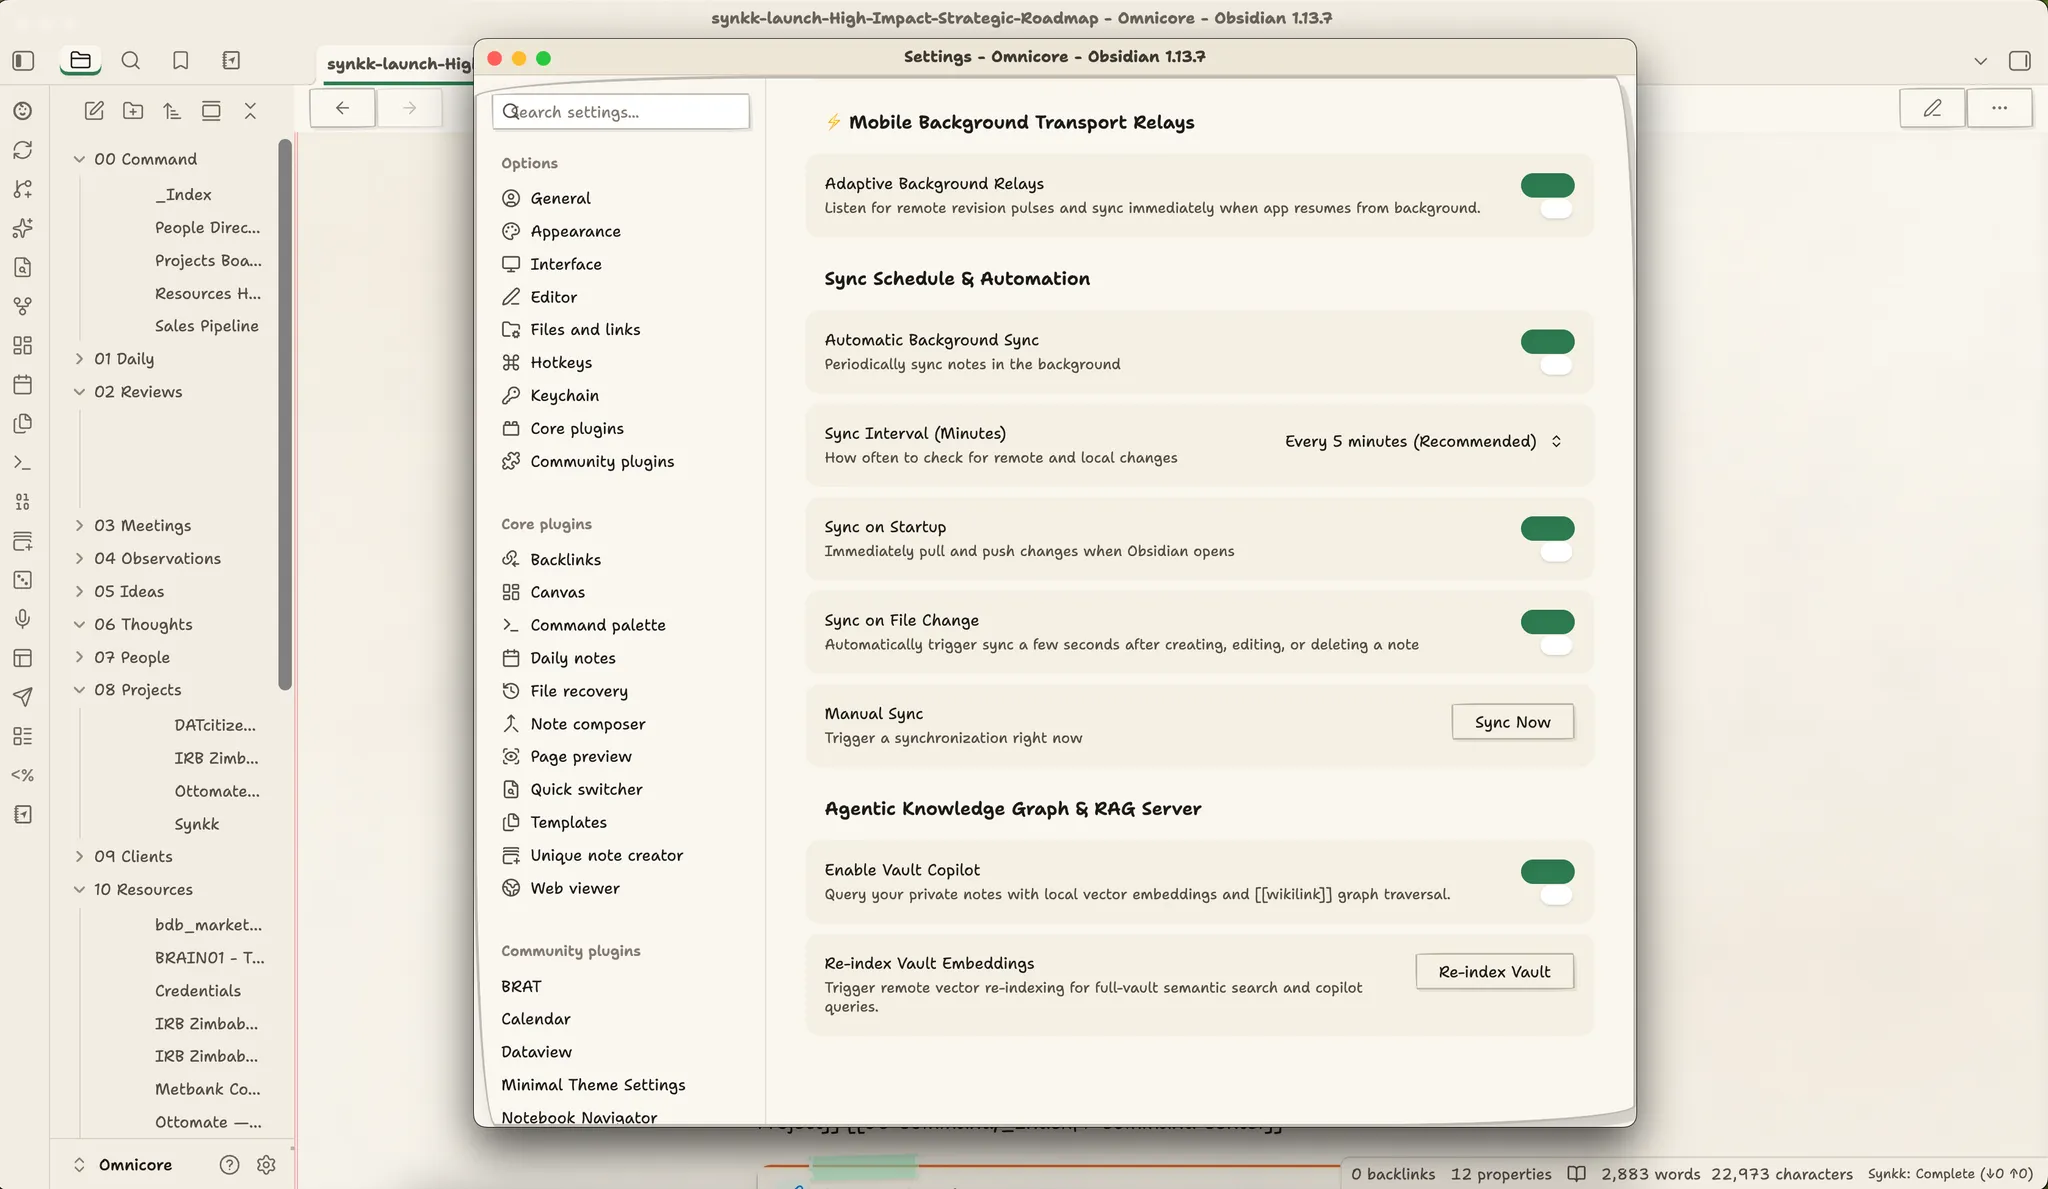Screen dimensions: 2048x1189
Task: Collapse the 00 Command folder
Action: [x=79, y=159]
